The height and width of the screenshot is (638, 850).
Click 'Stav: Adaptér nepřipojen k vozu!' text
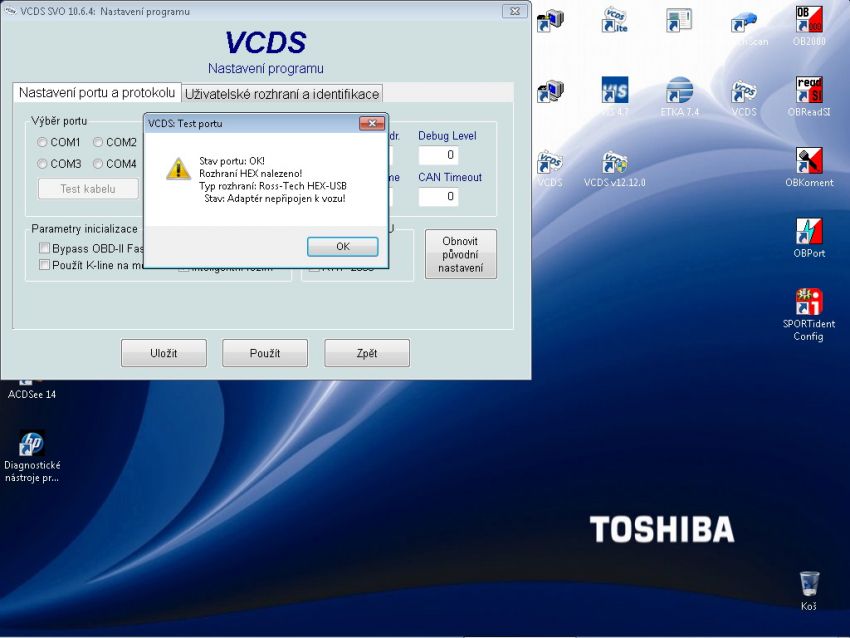tap(275, 198)
